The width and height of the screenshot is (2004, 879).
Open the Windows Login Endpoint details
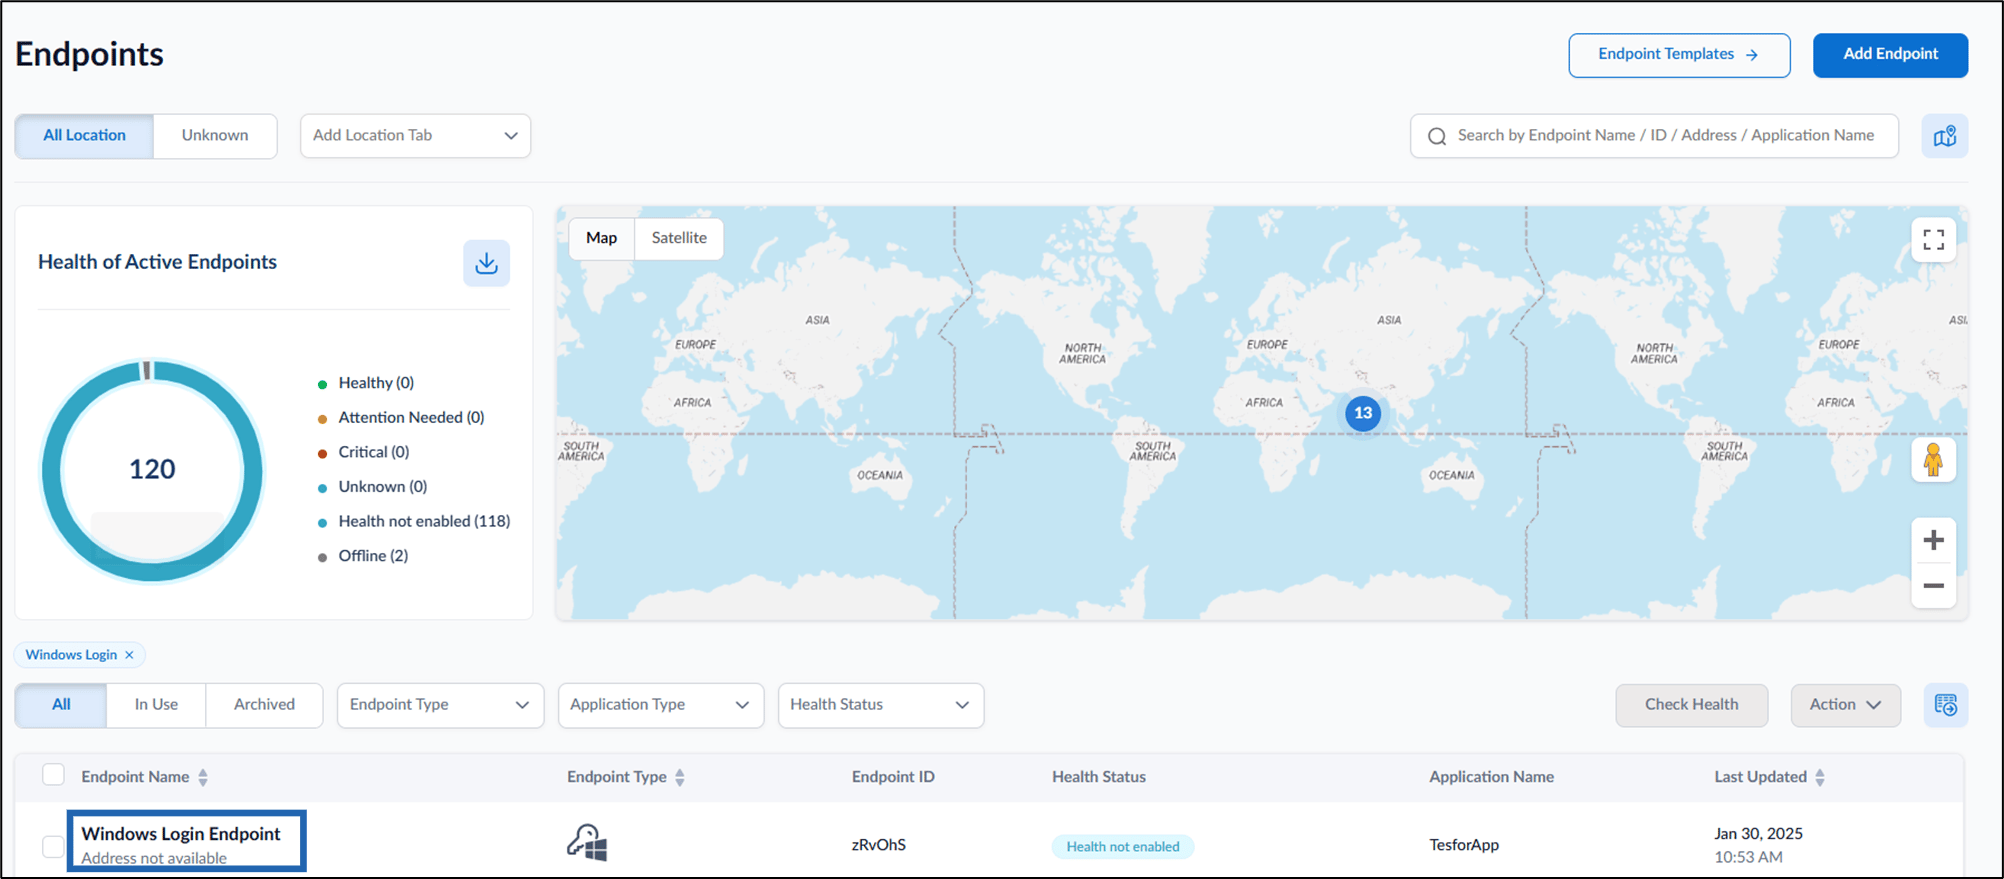(181, 834)
